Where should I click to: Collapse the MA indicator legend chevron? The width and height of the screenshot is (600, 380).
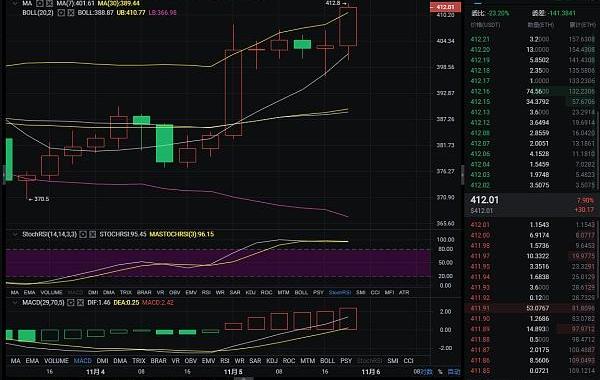(15, 3)
